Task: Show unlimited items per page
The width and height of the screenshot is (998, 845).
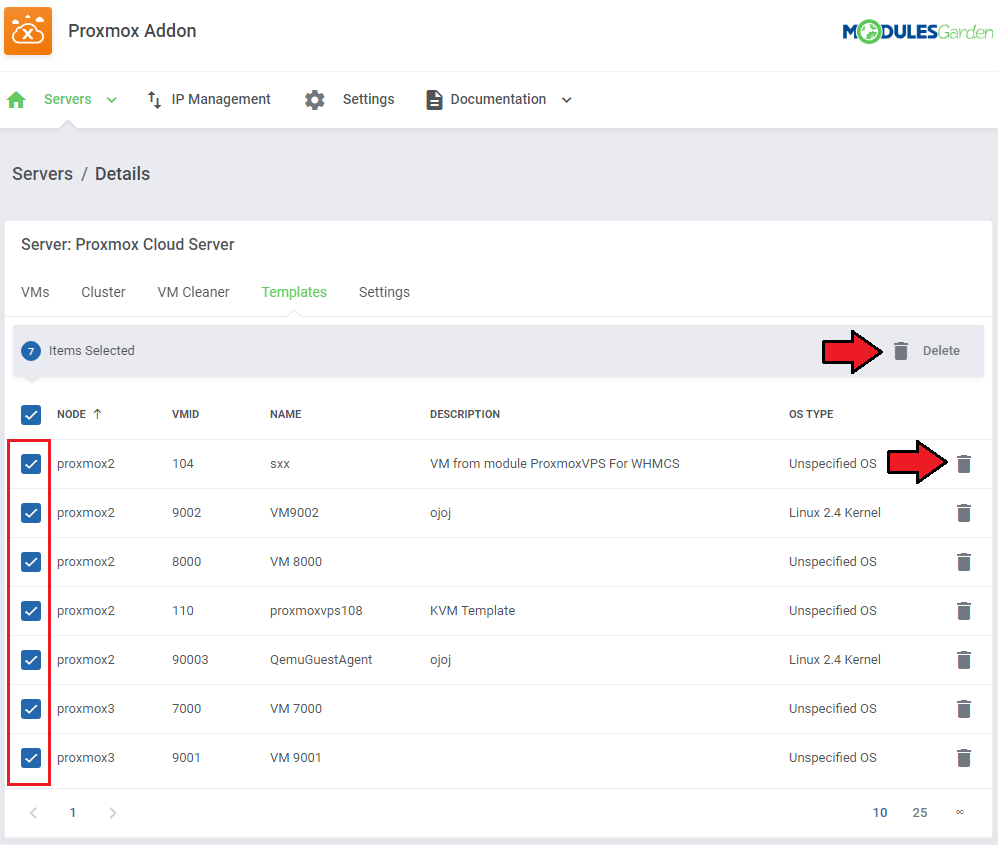Action: tap(960, 812)
